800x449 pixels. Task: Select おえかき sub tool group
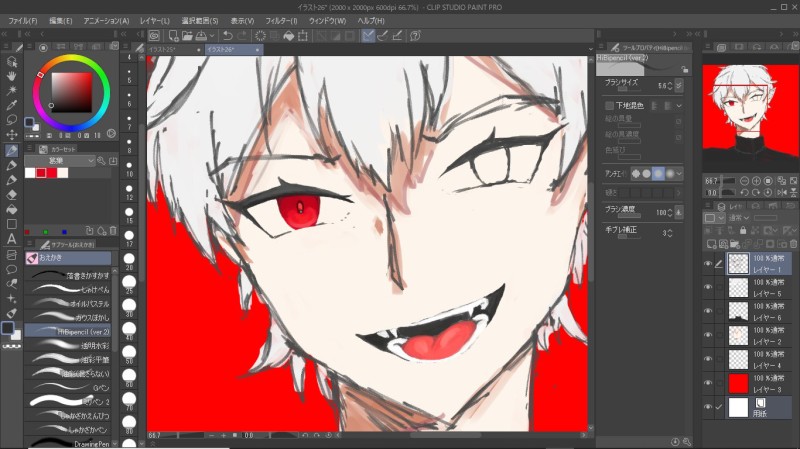pos(68,258)
